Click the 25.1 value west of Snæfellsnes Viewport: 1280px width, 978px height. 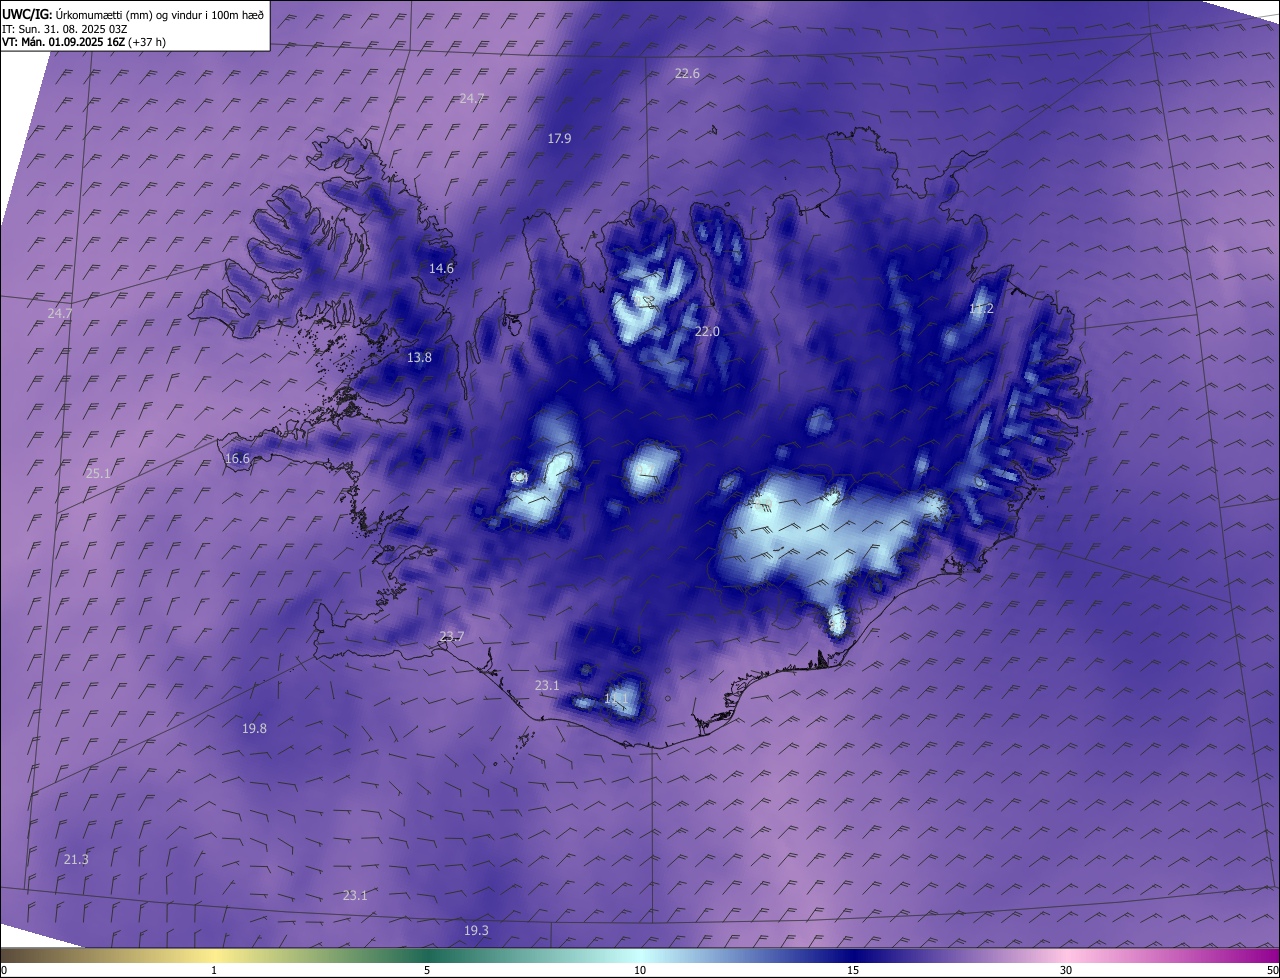pyautogui.click(x=98, y=473)
